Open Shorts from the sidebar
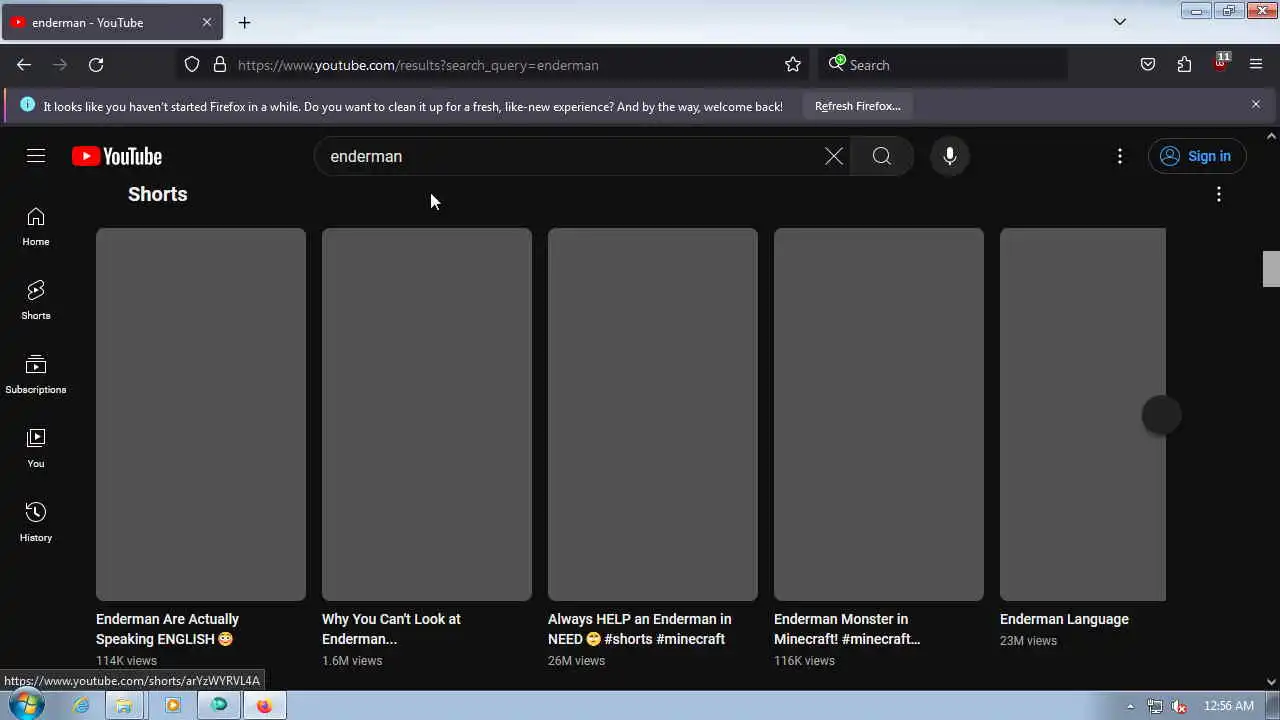The height and width of the screenshot is (720, 1280). click(36, 301)
